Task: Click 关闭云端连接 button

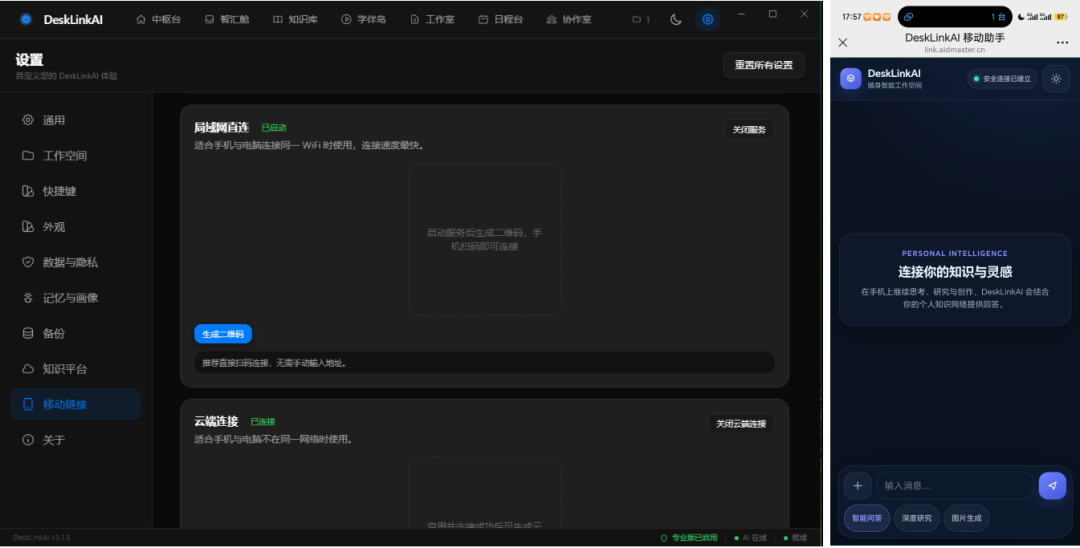Action: 741,423
